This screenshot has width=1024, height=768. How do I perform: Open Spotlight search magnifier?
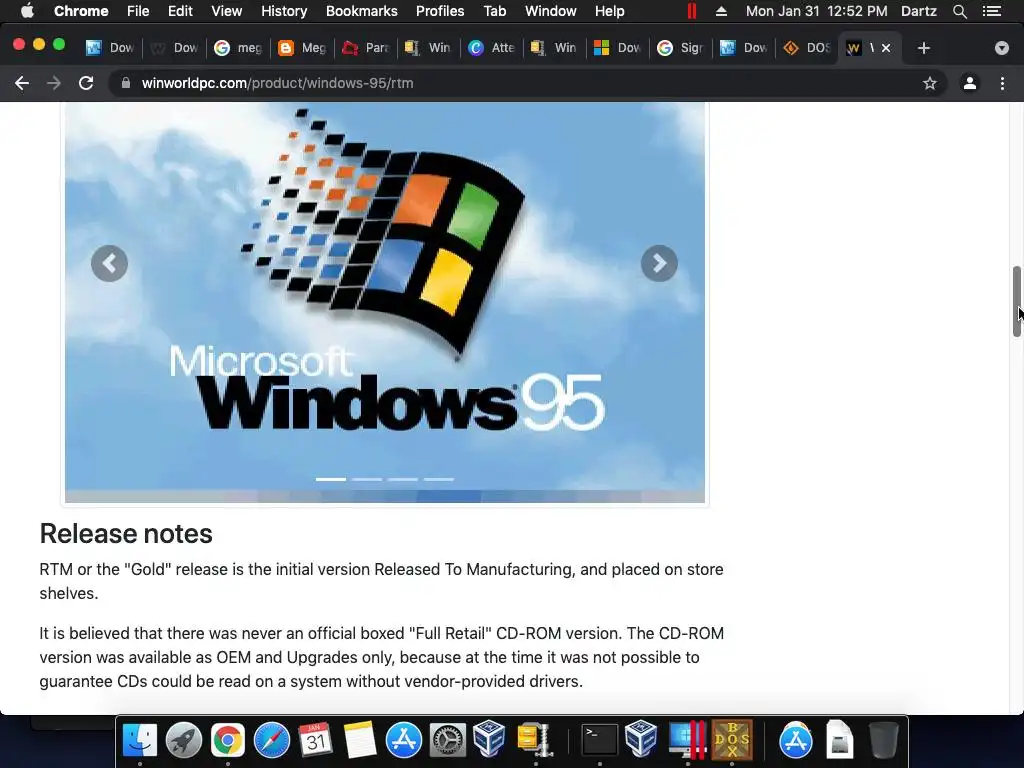point(959,11)
